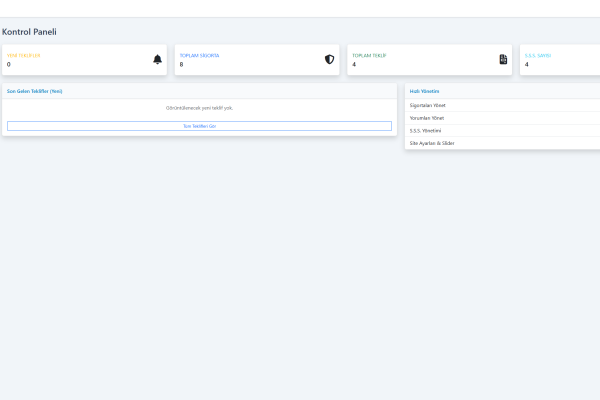600x400 pixels.
Task: Click the document icon in Toplam Teklif
Action: tap(503, 60)
